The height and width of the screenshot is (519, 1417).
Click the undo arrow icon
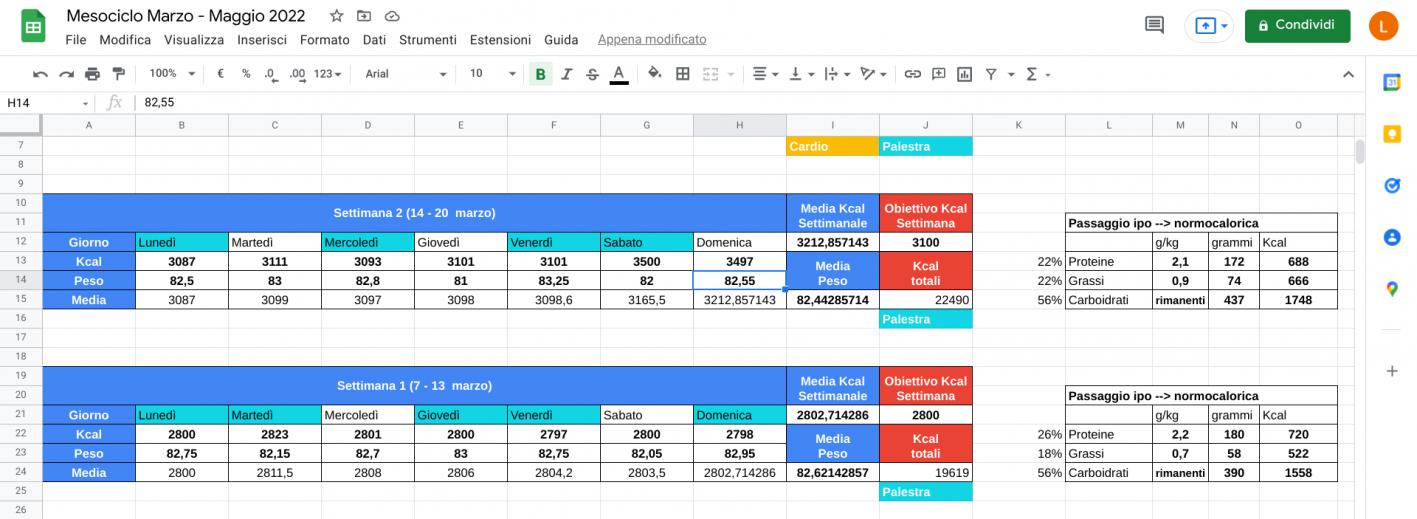40,74
